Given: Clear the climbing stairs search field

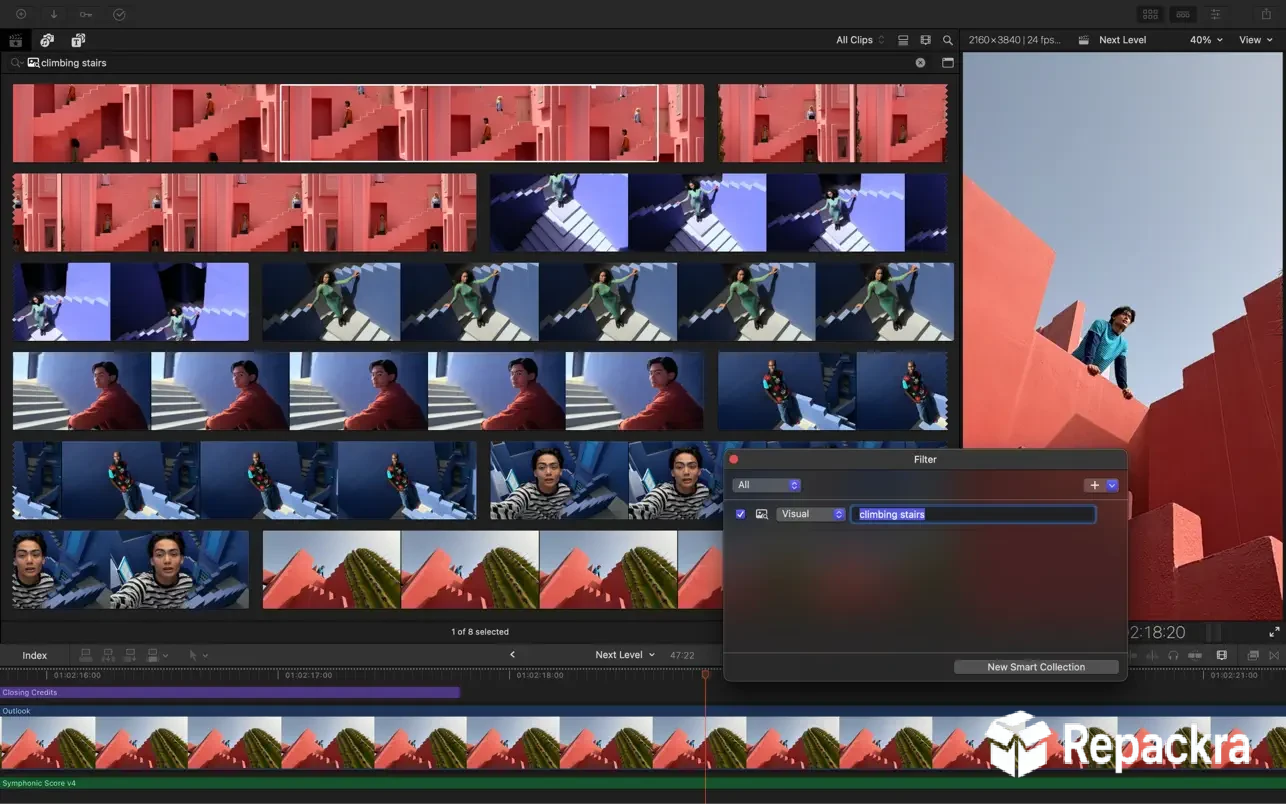Looking at the screenshot, I should point(921,62).
